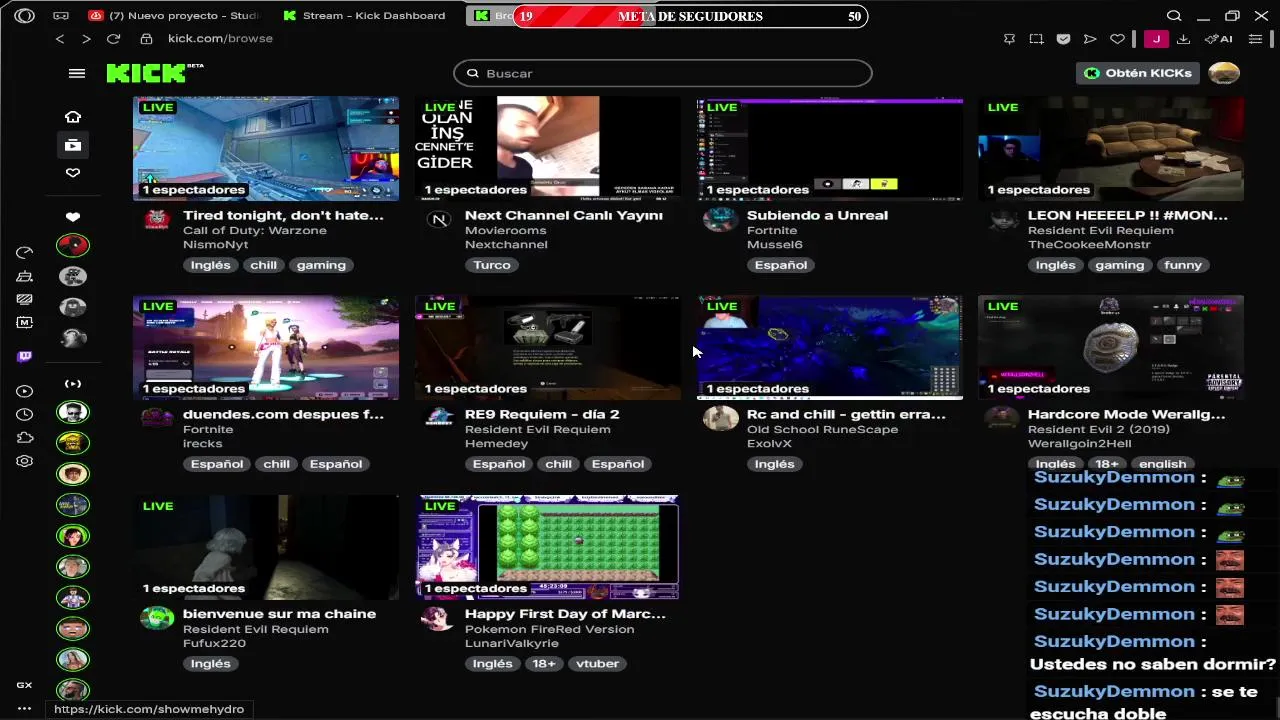Open the Opera main menu icon
This screenshot has width=1280, height=720.
click(x=25, y=15)
